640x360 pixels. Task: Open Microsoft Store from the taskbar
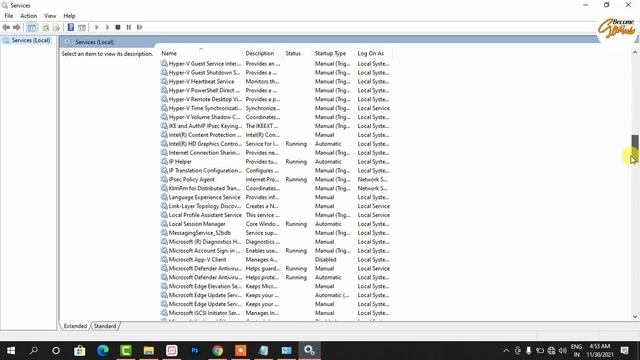pos(80,351)
